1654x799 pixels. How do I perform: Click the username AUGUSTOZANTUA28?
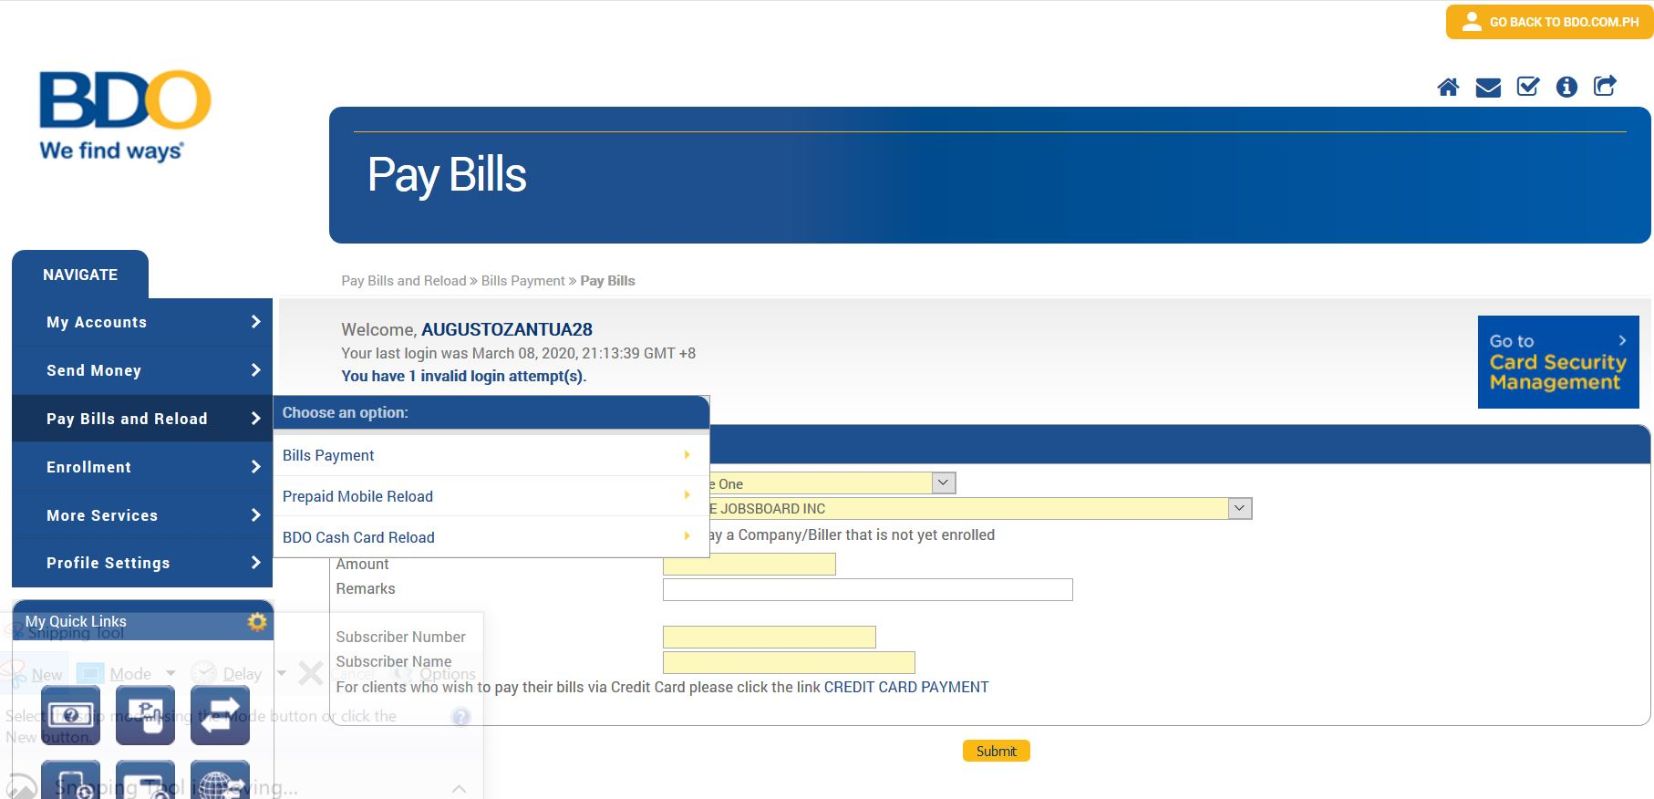coord(507,329)
